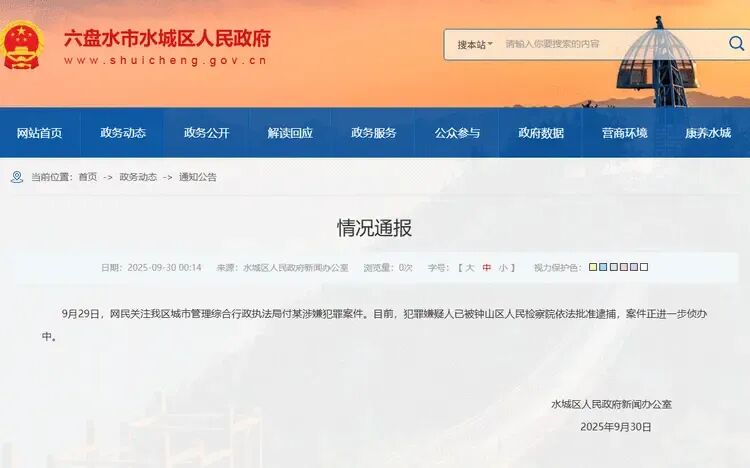
Task: Select the light gray eye-protection swatch
Action: (614, 267)
